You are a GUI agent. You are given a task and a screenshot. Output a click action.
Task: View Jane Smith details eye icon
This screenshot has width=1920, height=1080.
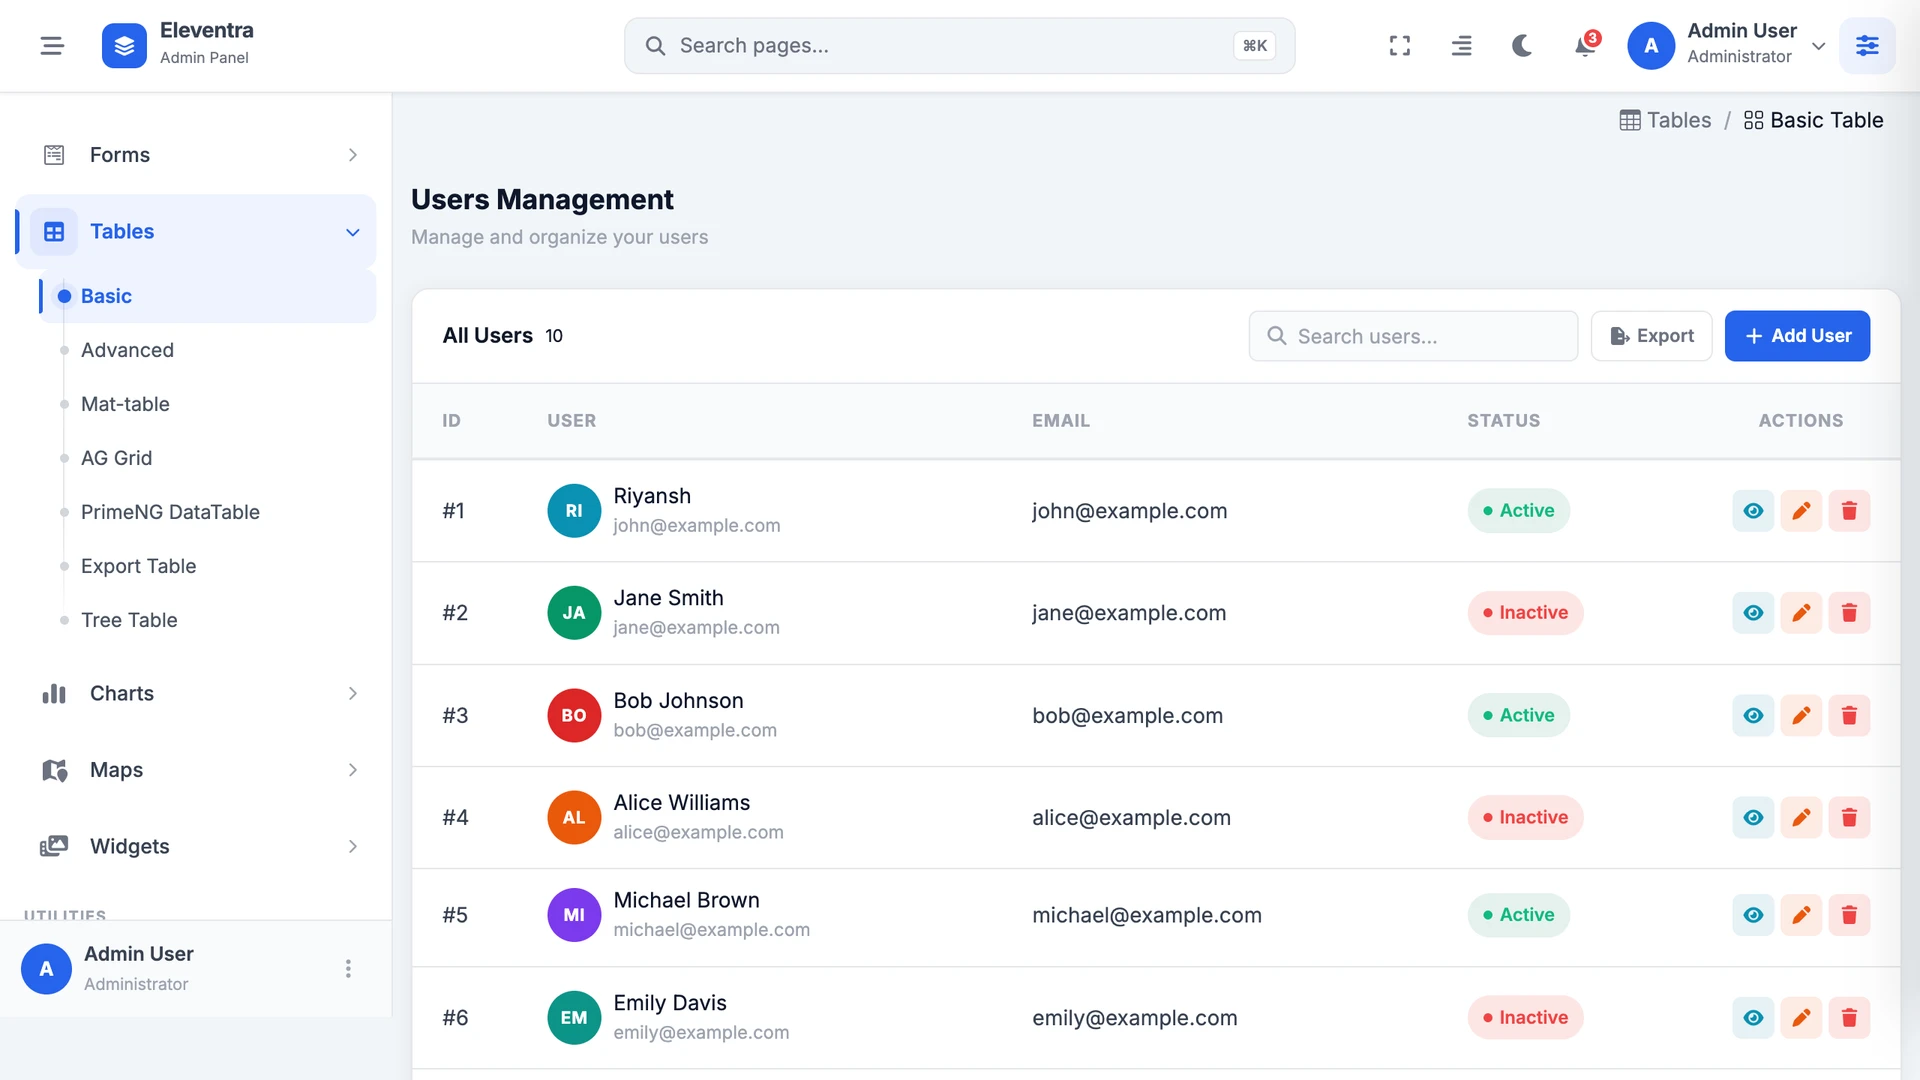[1753, 613]
